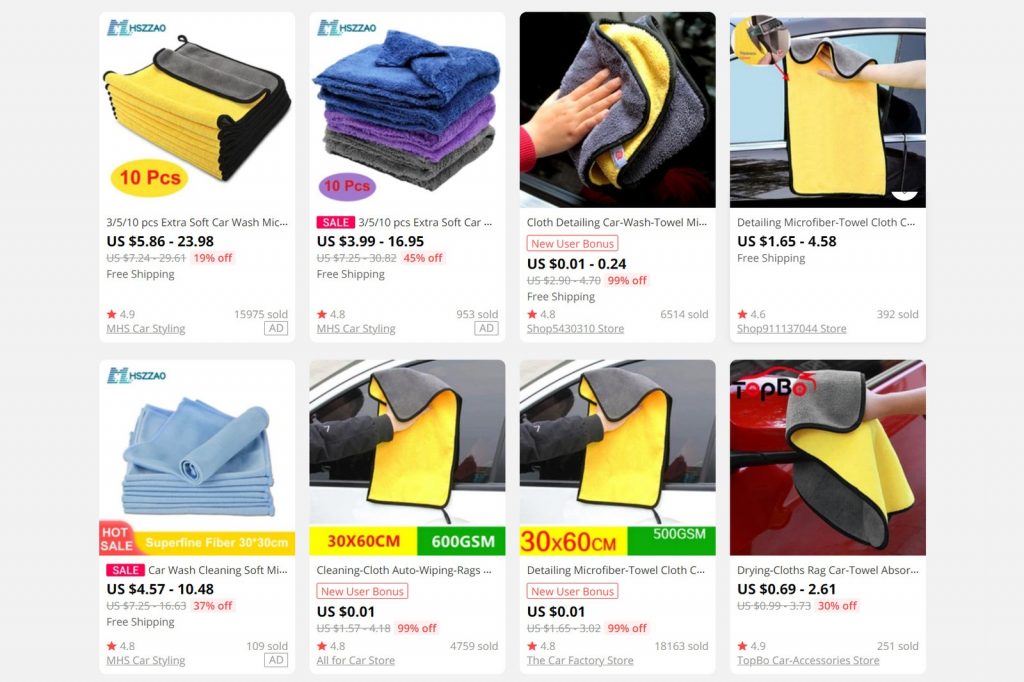This screenshot has height=682, width=1024.
Task: Click the New User Bonus tag on $0.01 - 0.24 item
Action: [x=572, y=244]
